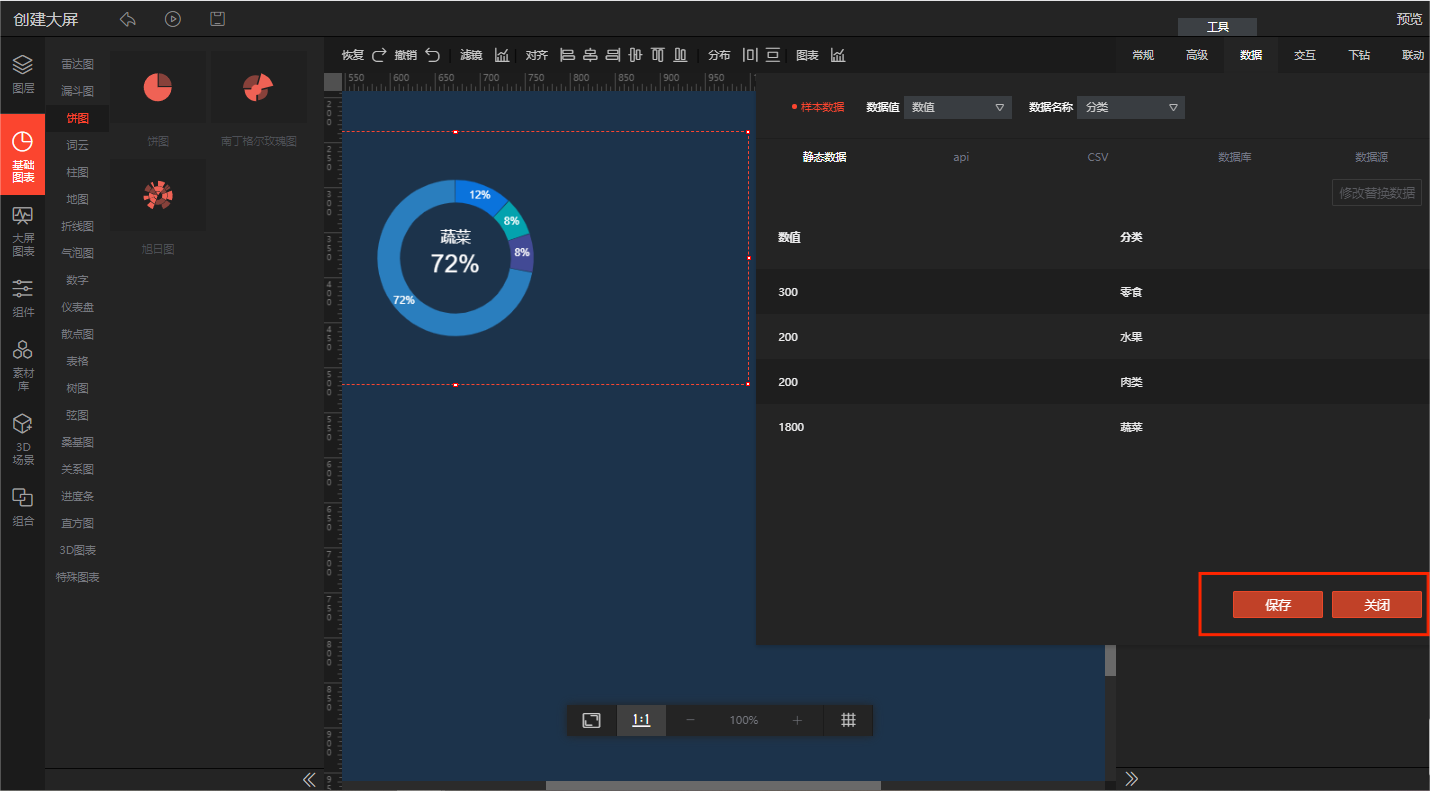The width and height of the screenshot is (1430, 791).
Task: Select 雷达图 in chart type list
Action: pos(77,64)
